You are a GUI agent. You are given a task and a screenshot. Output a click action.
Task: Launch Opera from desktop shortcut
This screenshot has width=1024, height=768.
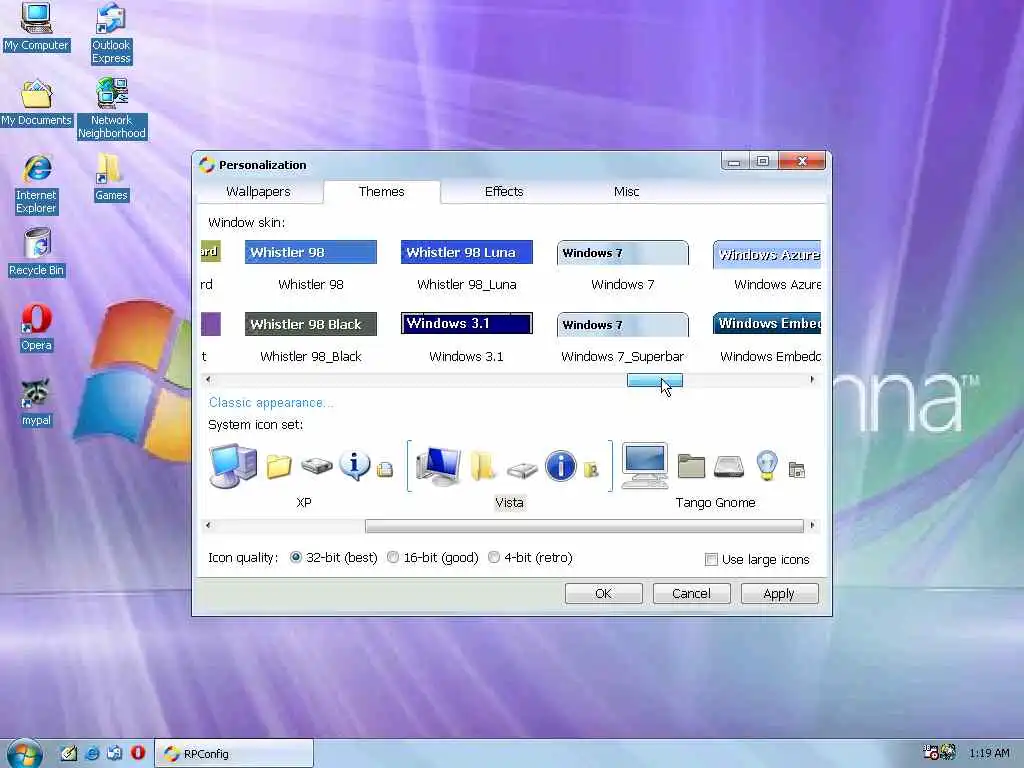(36, 328)
